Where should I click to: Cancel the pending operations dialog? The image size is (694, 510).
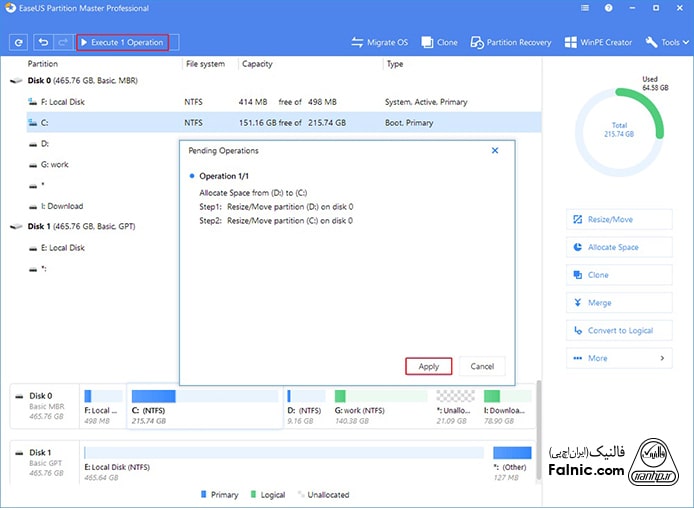(482, 366)
